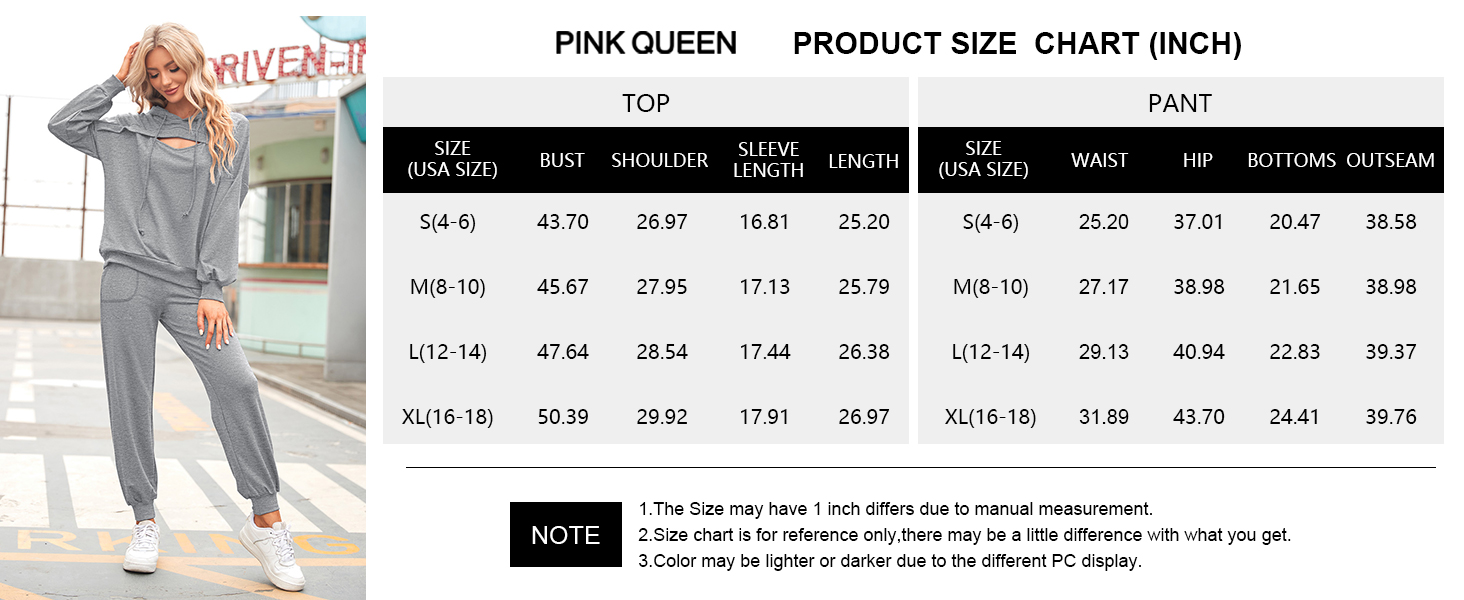Screen dimensions: 1464x600
Task: Click bust value 45.67
Action: 563,287
